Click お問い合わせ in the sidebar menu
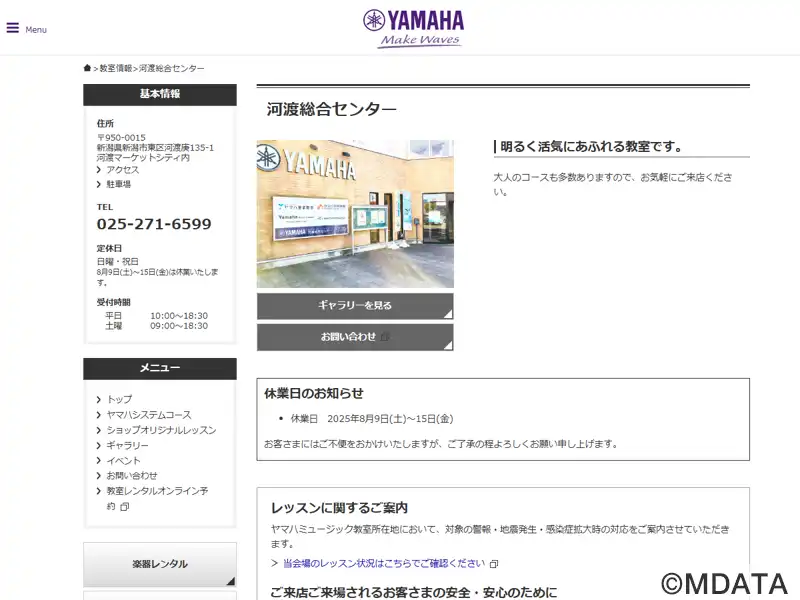 point(132,476)
